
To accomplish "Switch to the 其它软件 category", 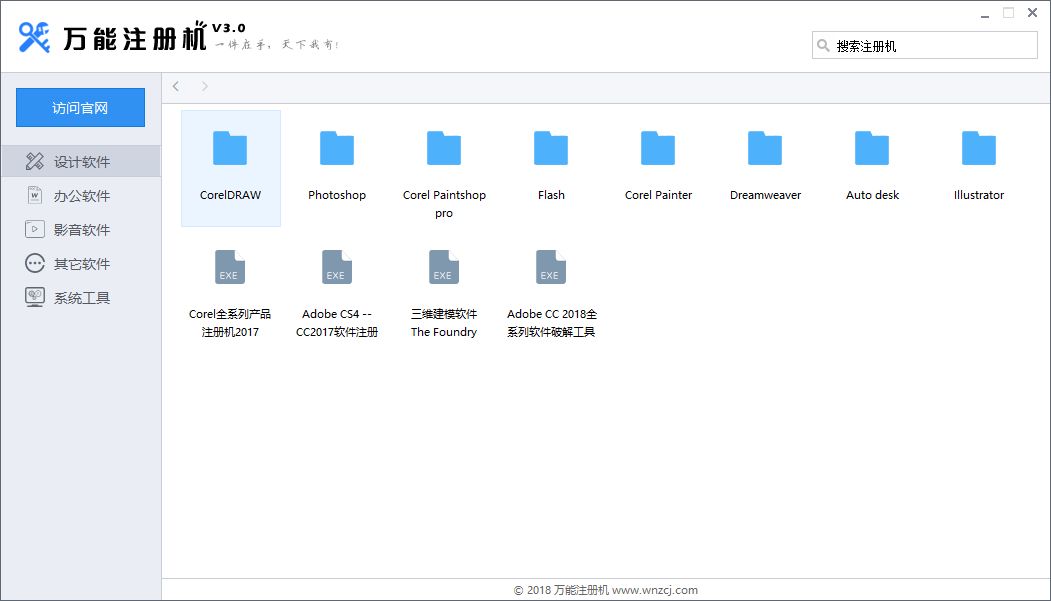I will pyautogui.click(x=81, y=264).
